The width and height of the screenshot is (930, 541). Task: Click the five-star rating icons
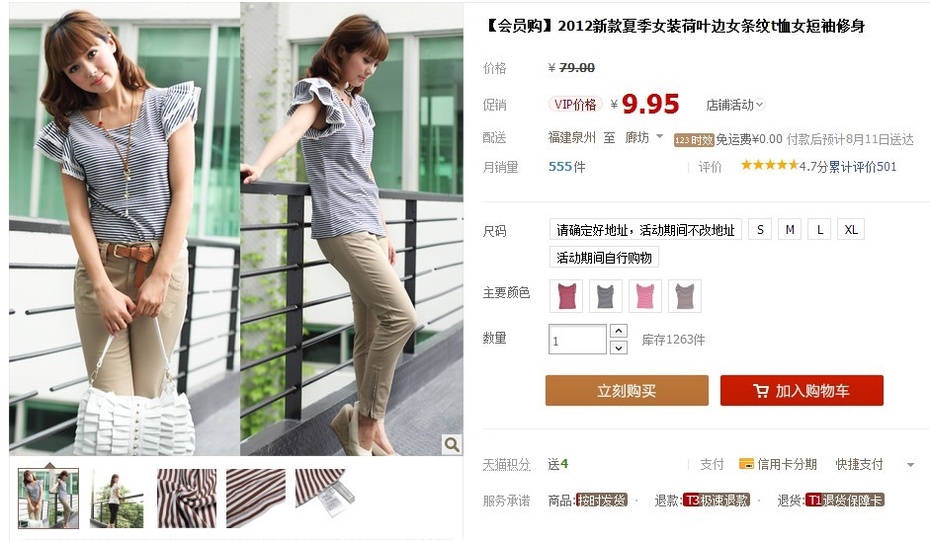769,165
